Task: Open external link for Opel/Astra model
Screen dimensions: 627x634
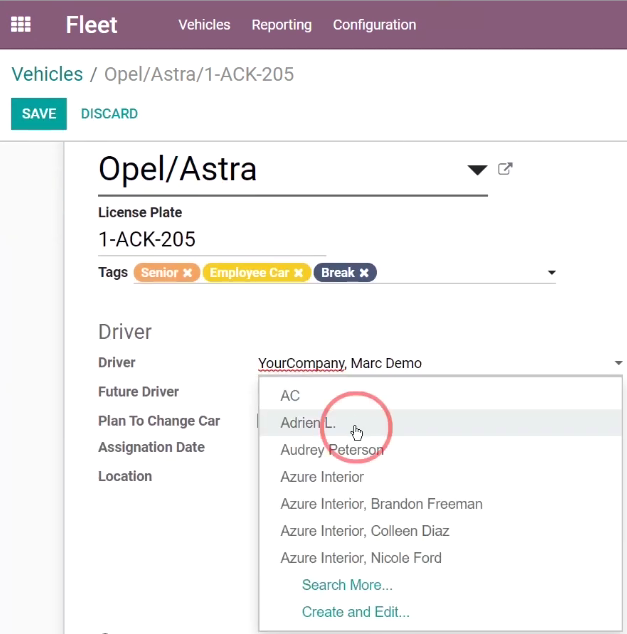Action: point(505,169)
